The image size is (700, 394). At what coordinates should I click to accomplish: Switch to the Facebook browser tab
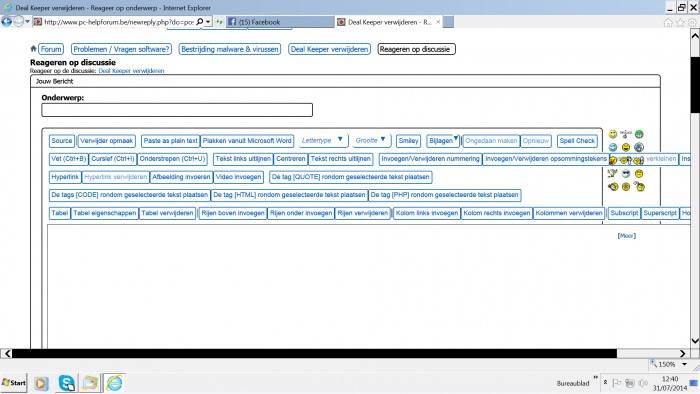280,22
